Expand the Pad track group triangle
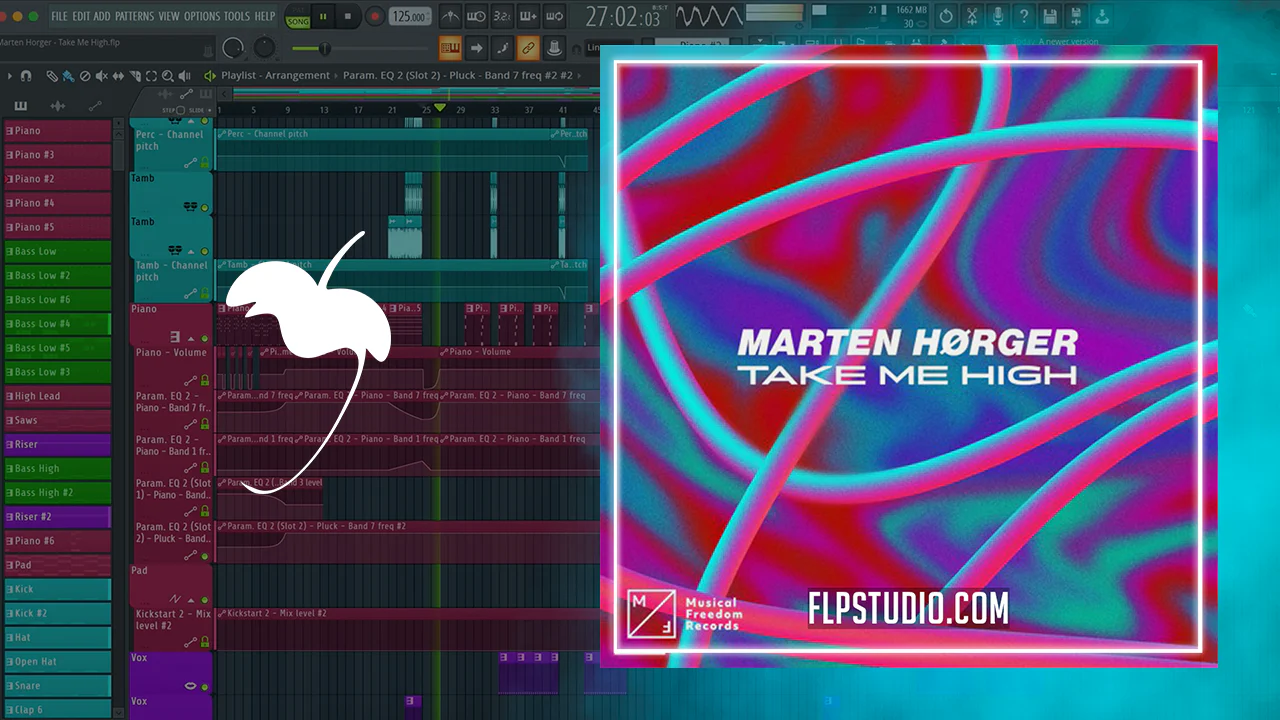This screenshot has height=720, width=1280. 191,599
